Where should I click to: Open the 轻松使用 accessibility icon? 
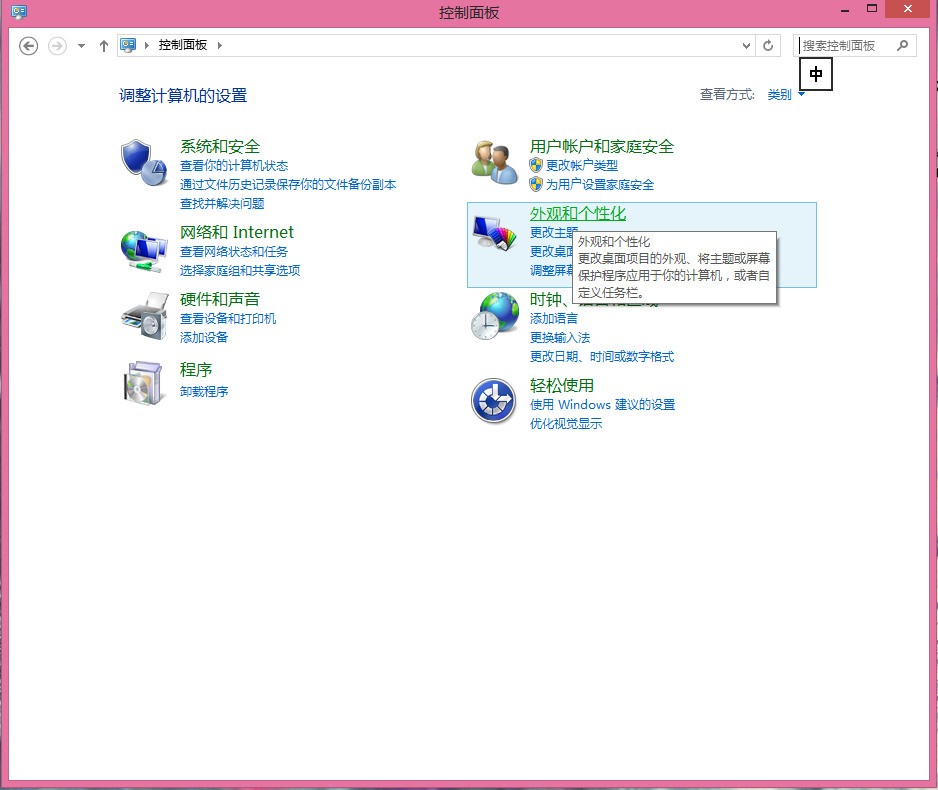[x=494, y=401]
